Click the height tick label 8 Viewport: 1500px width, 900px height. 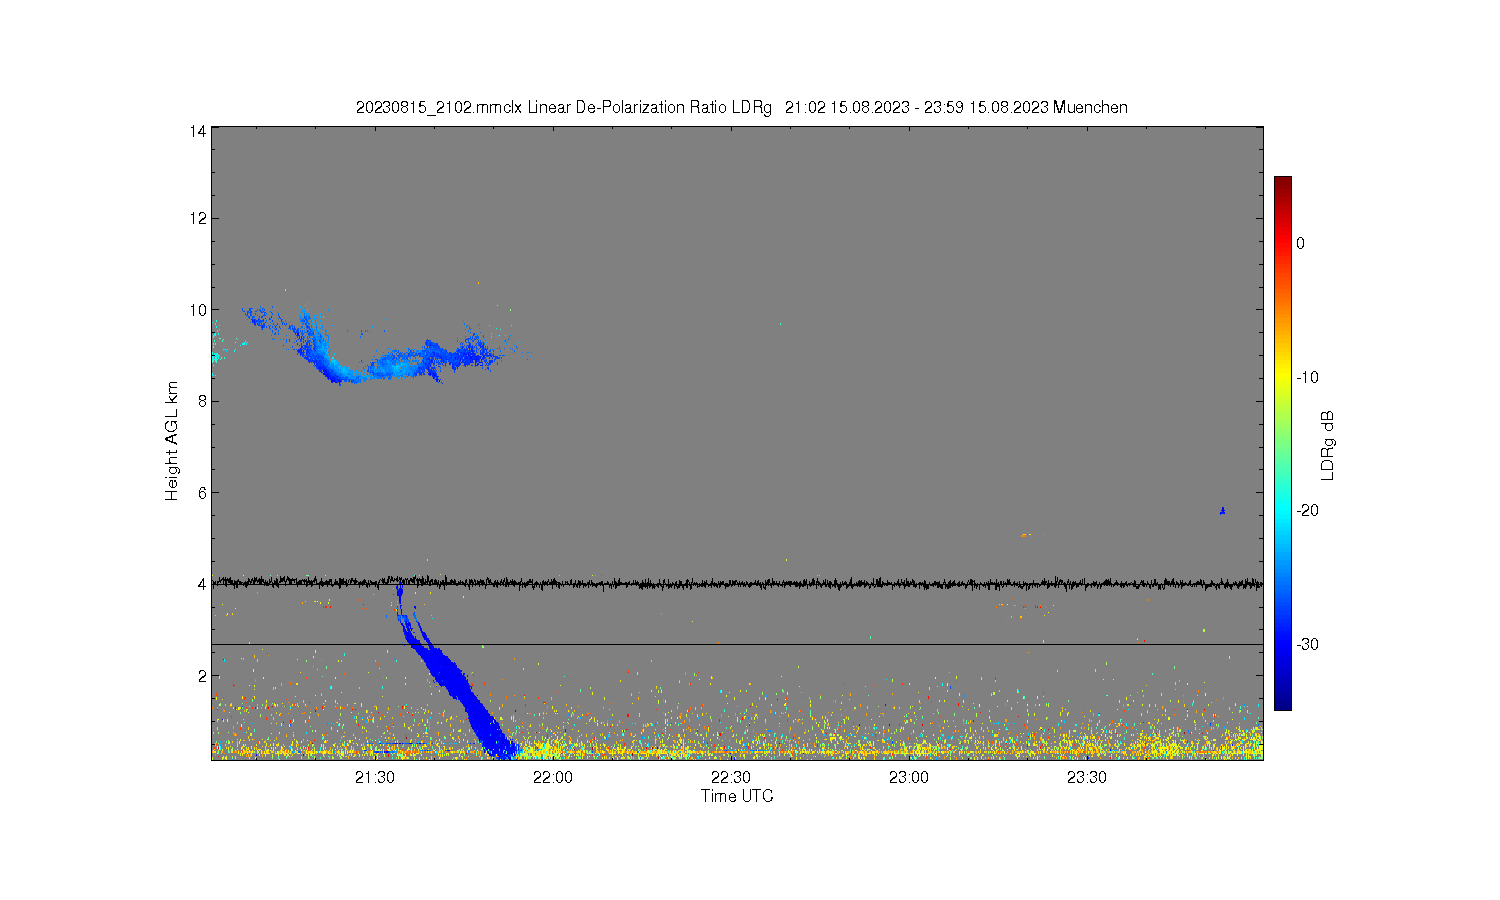point(202,401)
